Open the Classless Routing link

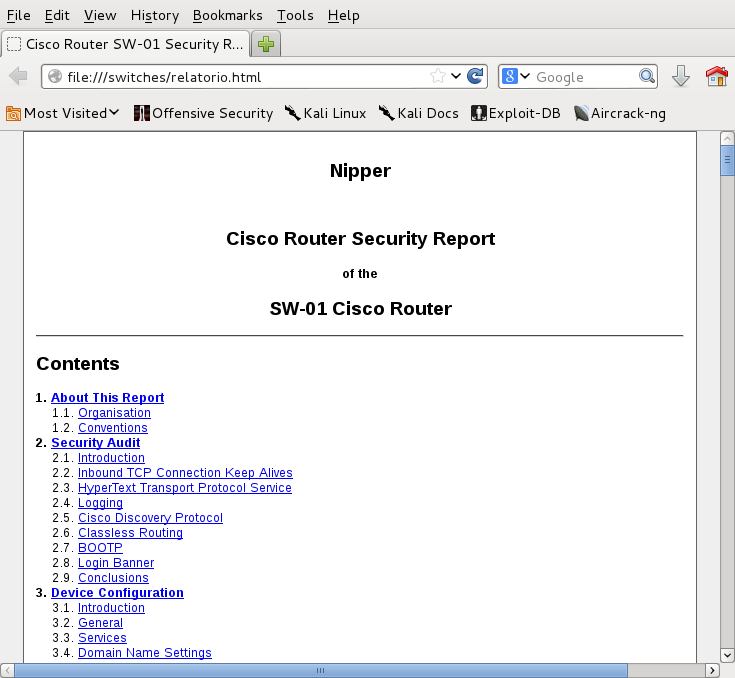click(130, 533)
